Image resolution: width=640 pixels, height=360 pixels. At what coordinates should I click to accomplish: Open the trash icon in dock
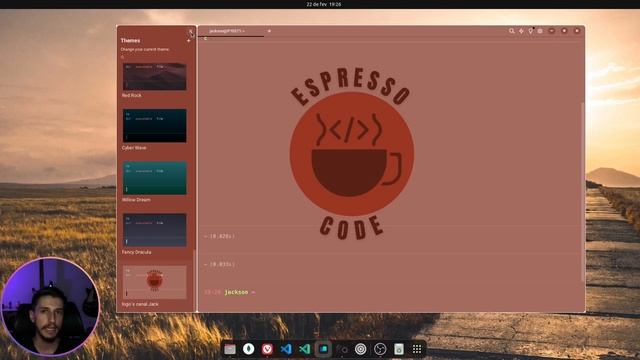[x=399, y=349]
